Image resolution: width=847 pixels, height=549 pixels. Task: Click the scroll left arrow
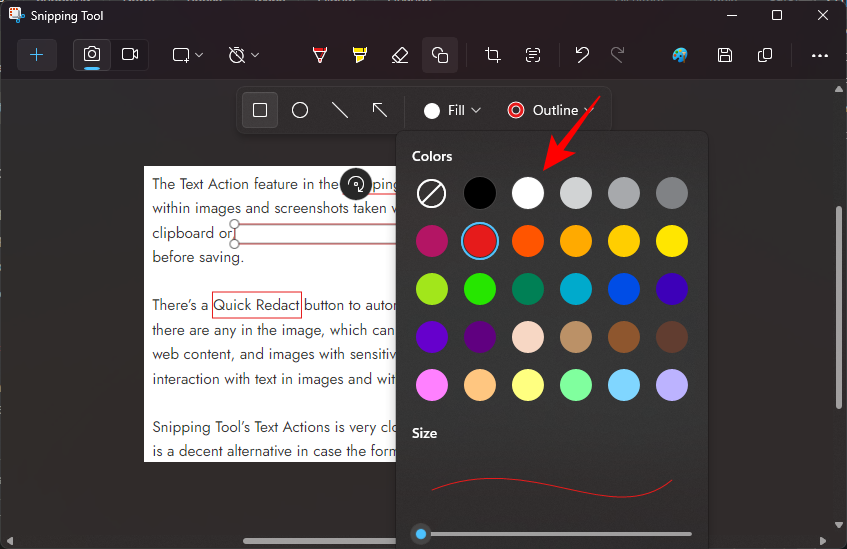[9, 541]
